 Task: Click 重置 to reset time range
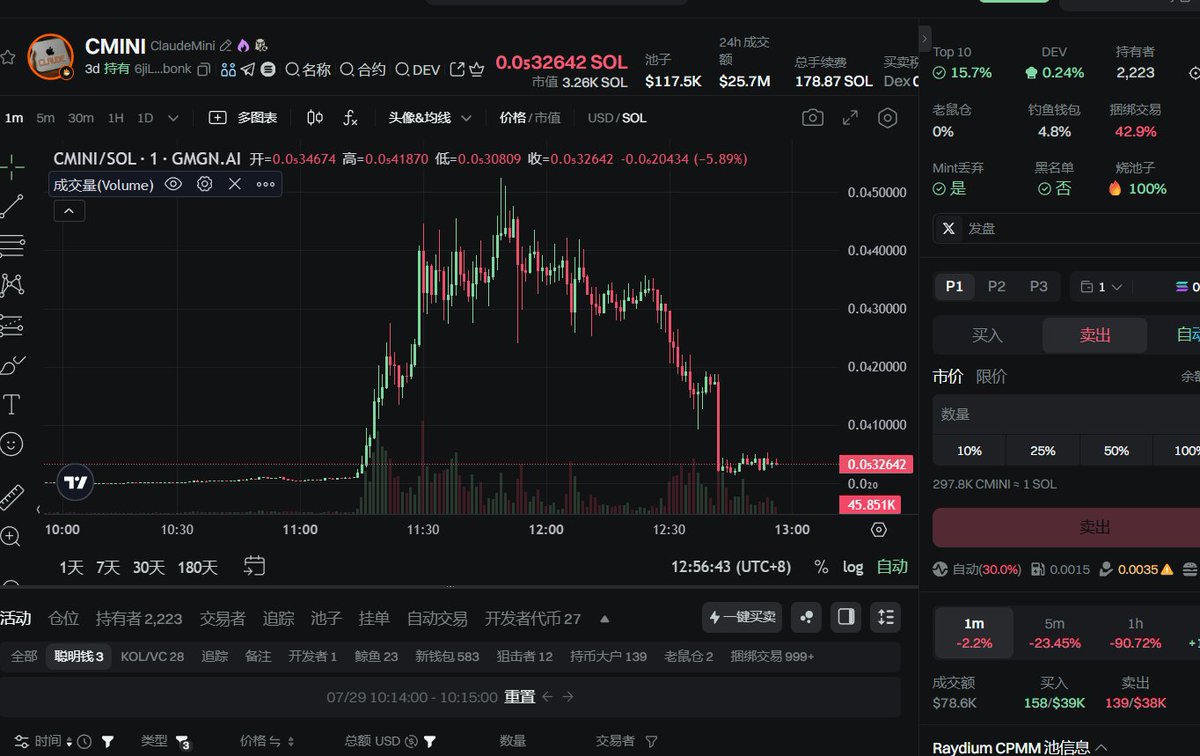(519, 696)
